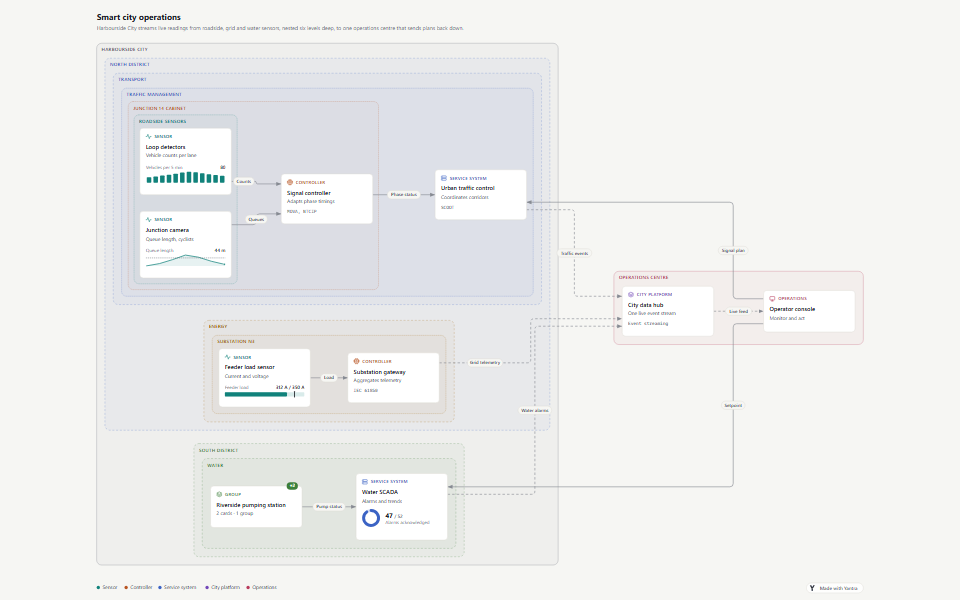Click the Harbourside City group label
The width and height of the screenshot is (960, 600).
(125, 49)
